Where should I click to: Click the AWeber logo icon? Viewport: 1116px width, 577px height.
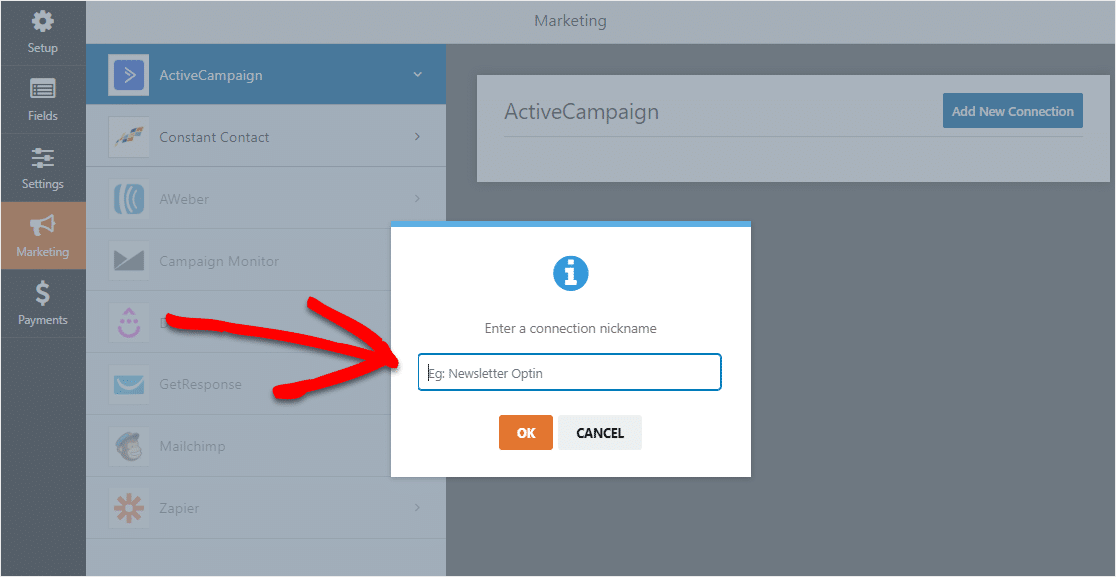[x=129, y=199]
